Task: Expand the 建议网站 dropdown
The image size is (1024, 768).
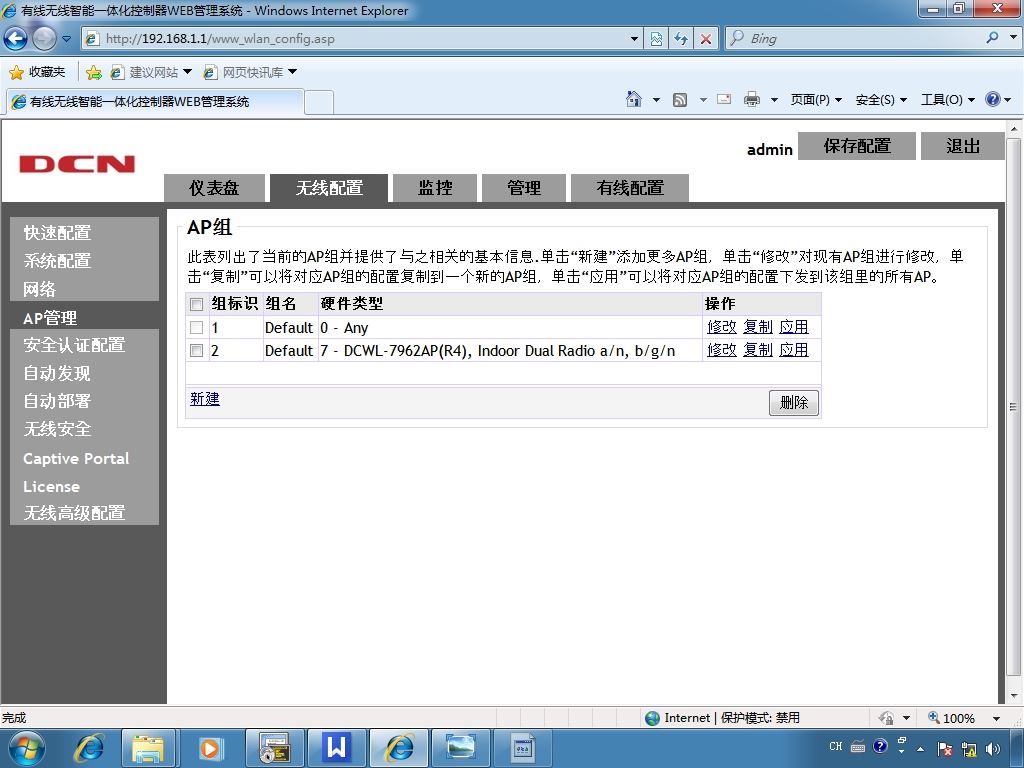Action: pyautogui.click(x=187, y=72)
